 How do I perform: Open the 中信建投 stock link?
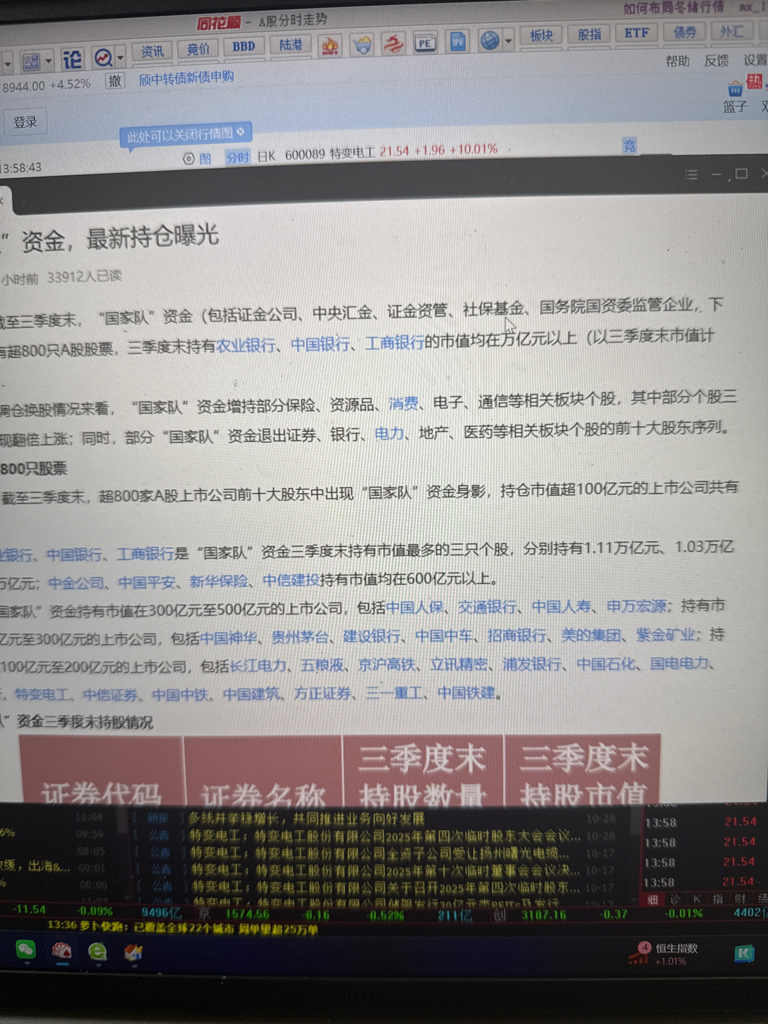291,580
